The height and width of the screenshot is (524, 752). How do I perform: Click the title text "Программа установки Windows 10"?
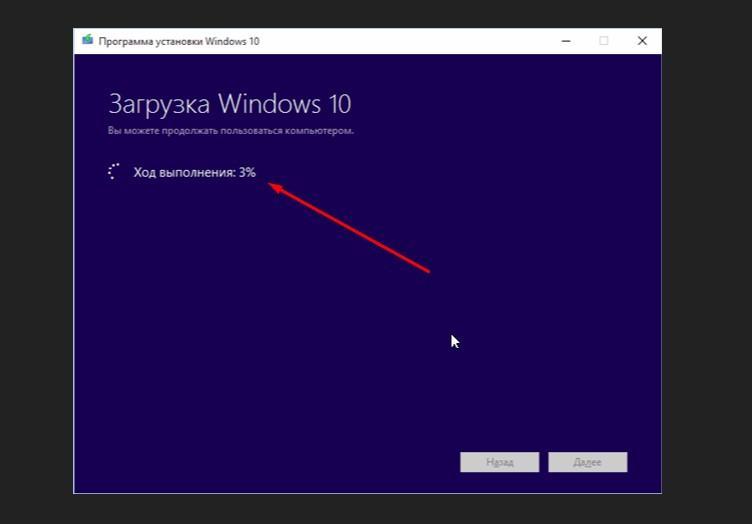click(179, 41)
